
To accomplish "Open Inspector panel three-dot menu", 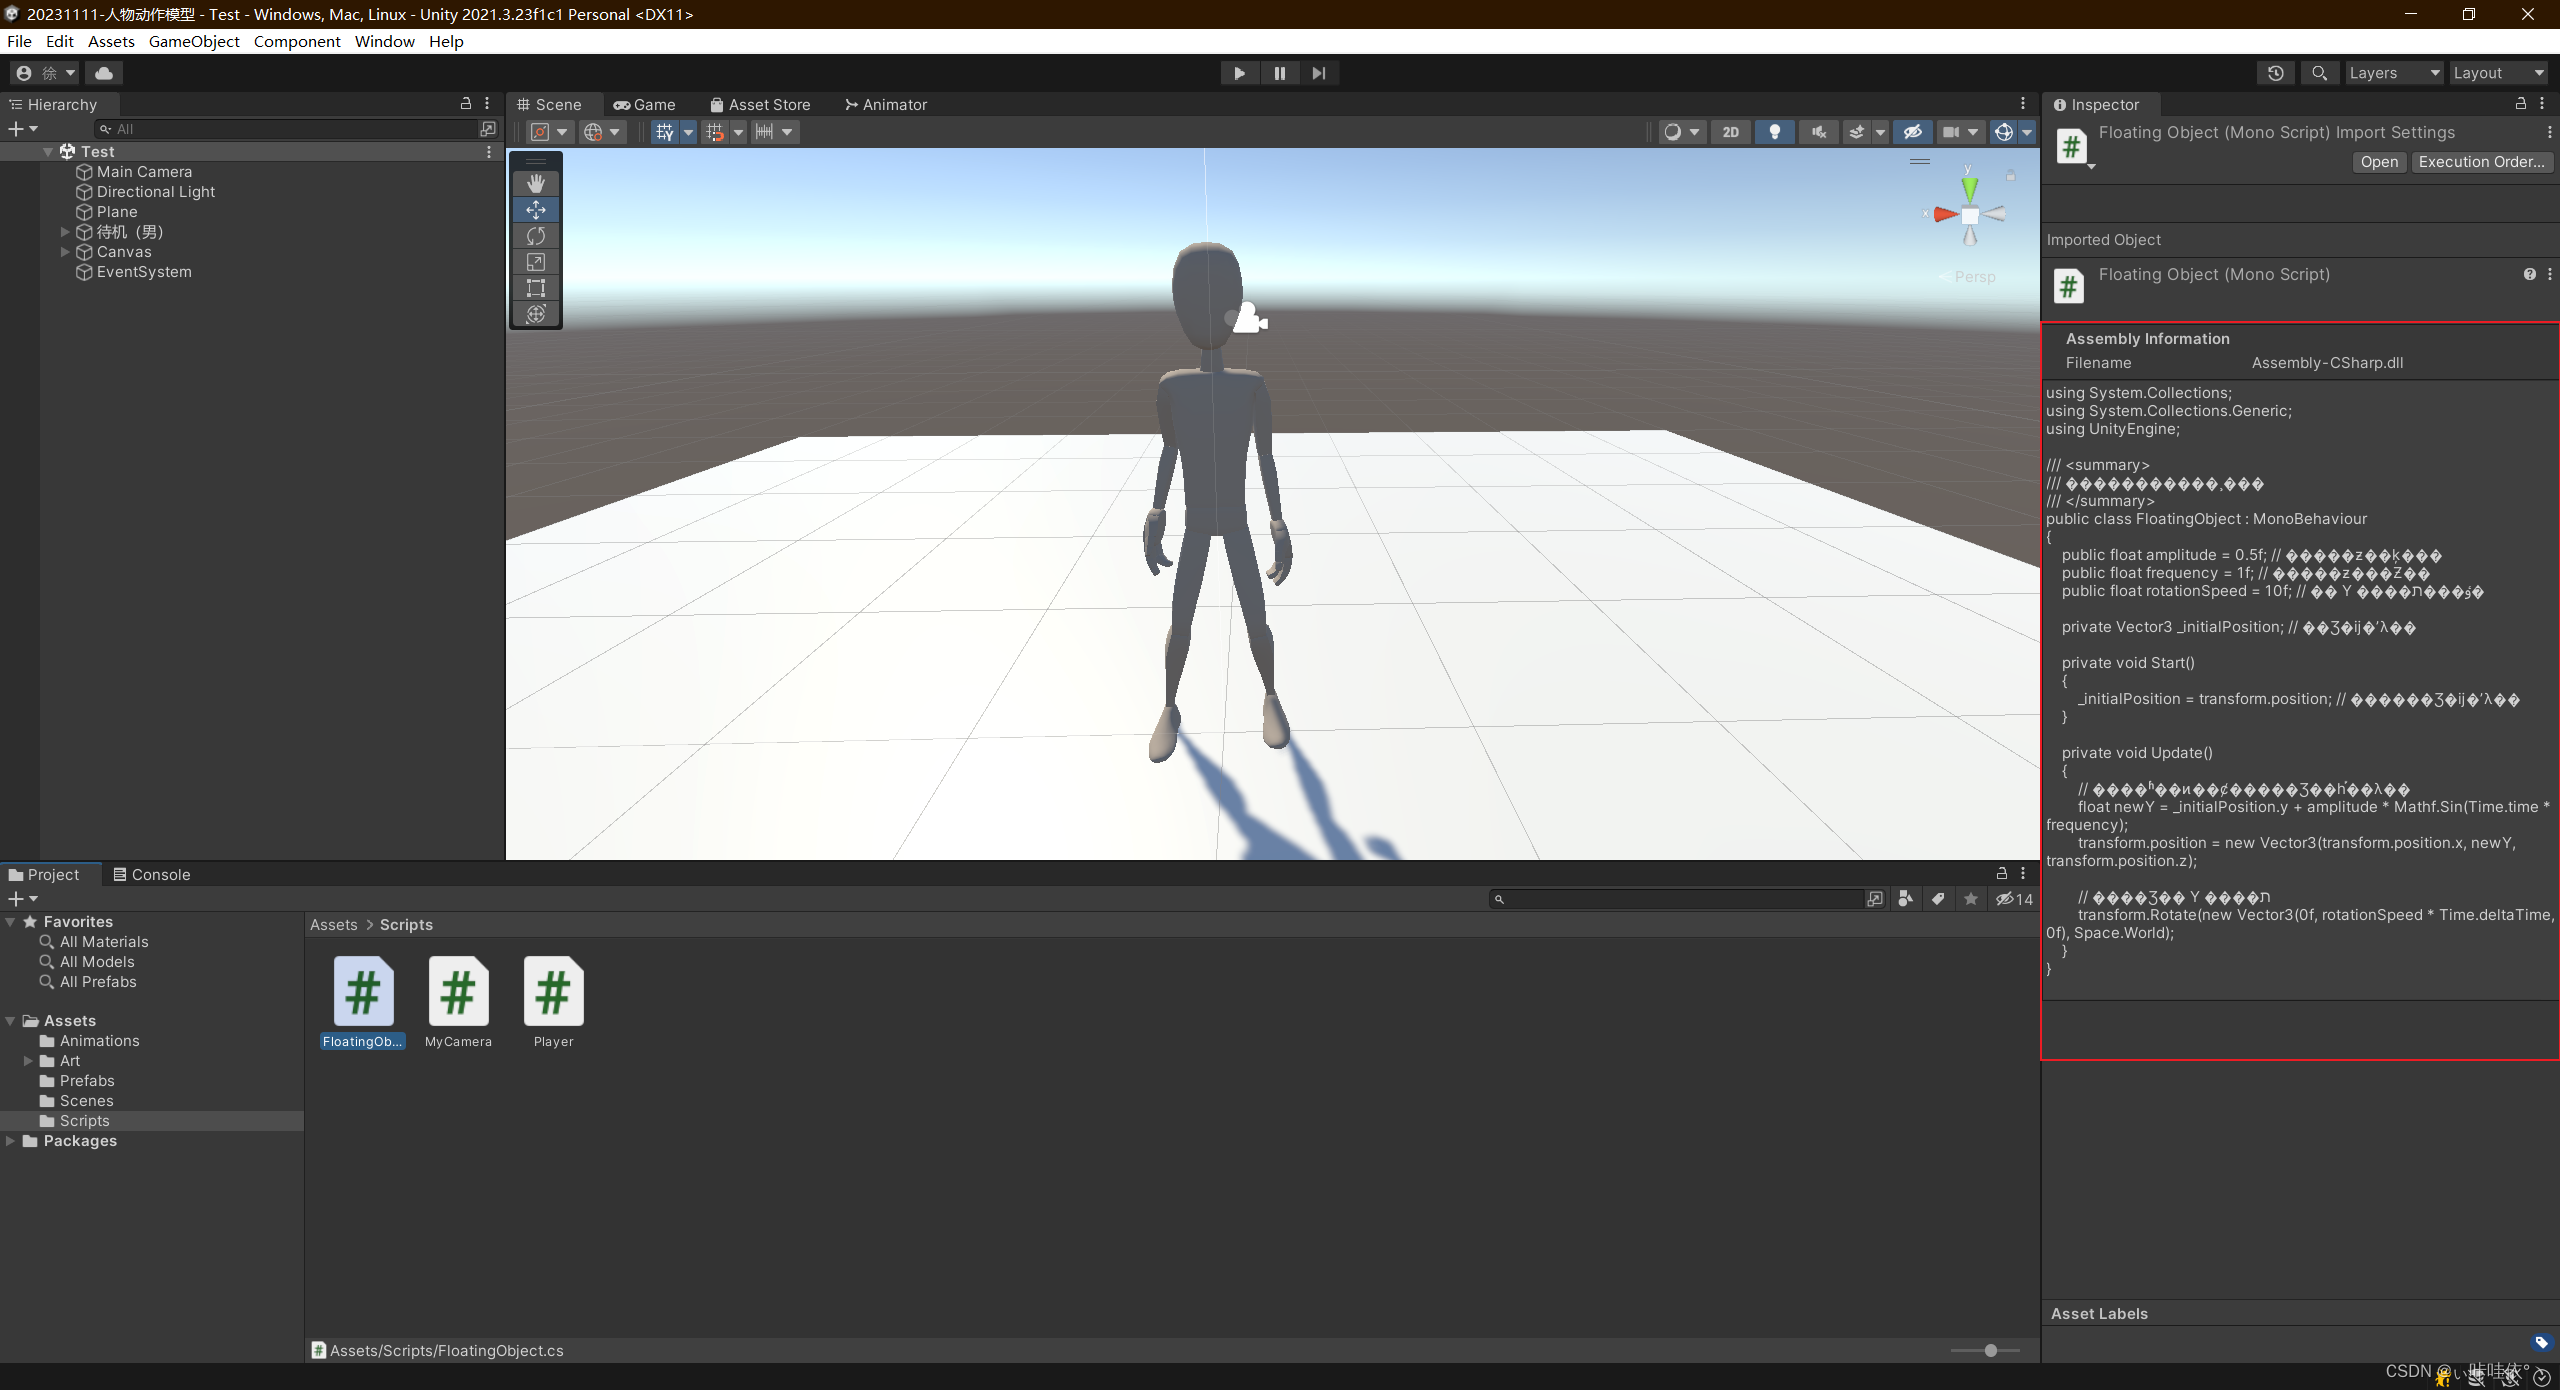I will point(2542,104).
